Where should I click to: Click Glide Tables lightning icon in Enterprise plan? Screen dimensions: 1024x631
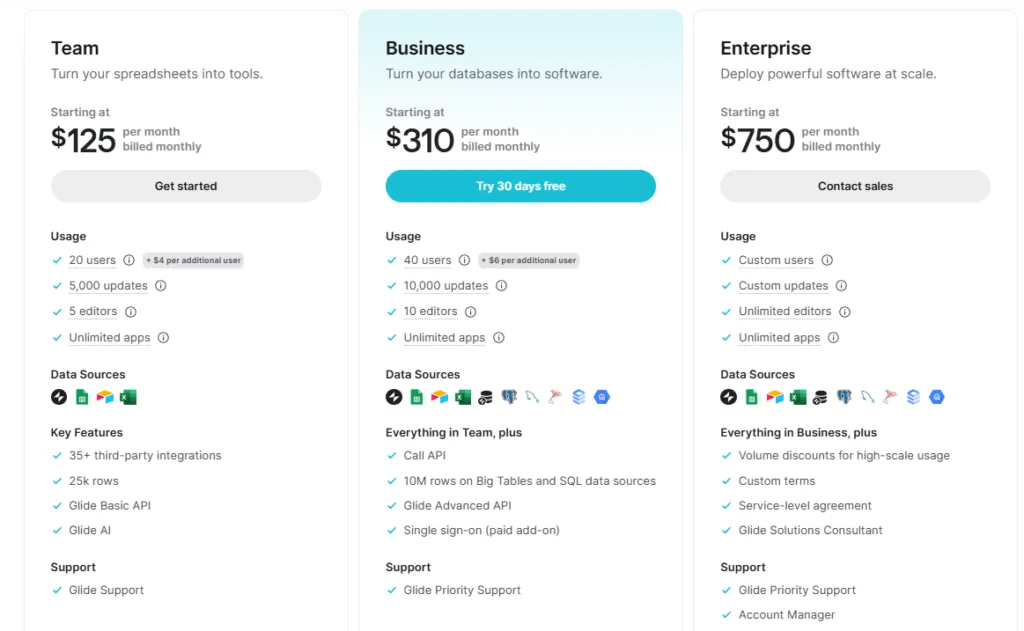click(x=729, y=397)
